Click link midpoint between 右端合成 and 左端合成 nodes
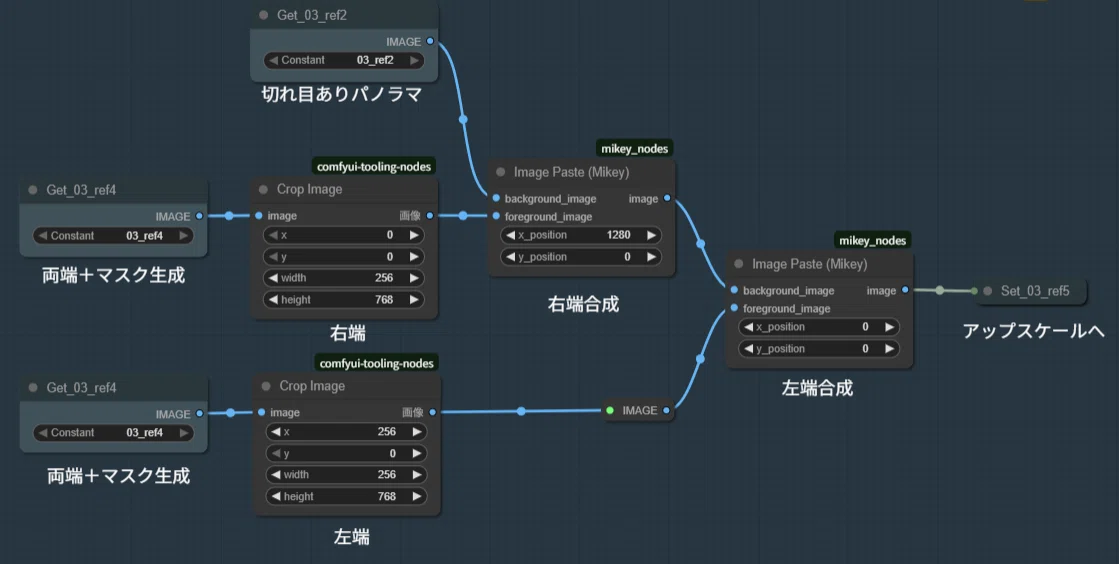The image size is (1119, 564). point(701,244)
